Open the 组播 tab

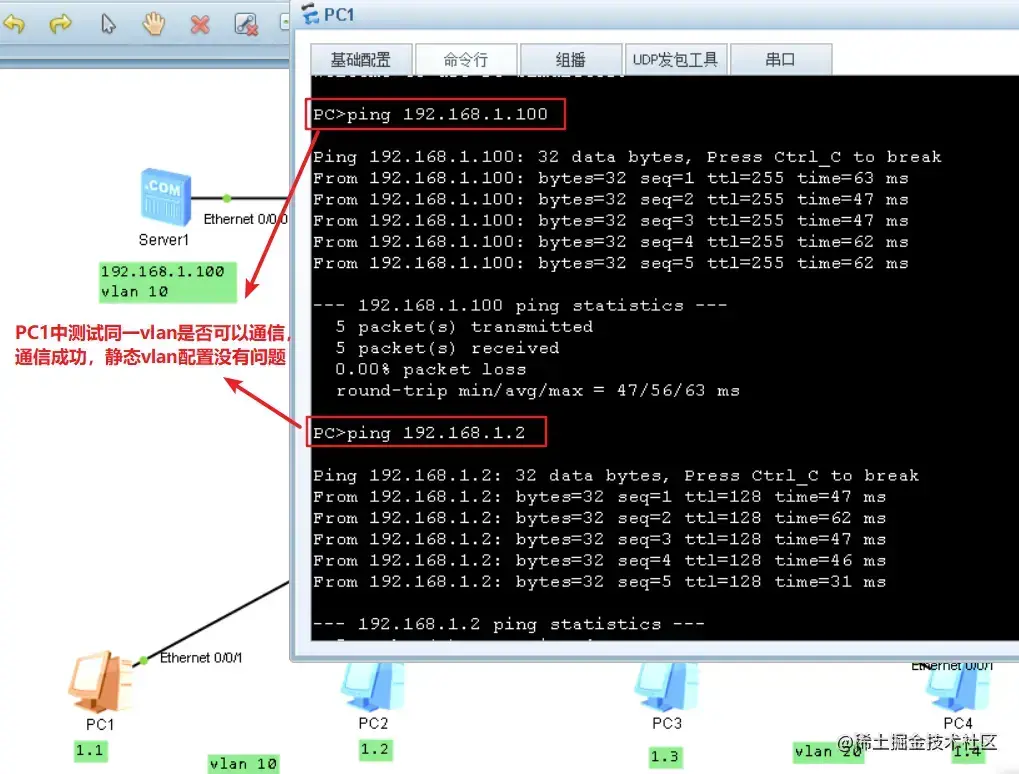[571, 60]
